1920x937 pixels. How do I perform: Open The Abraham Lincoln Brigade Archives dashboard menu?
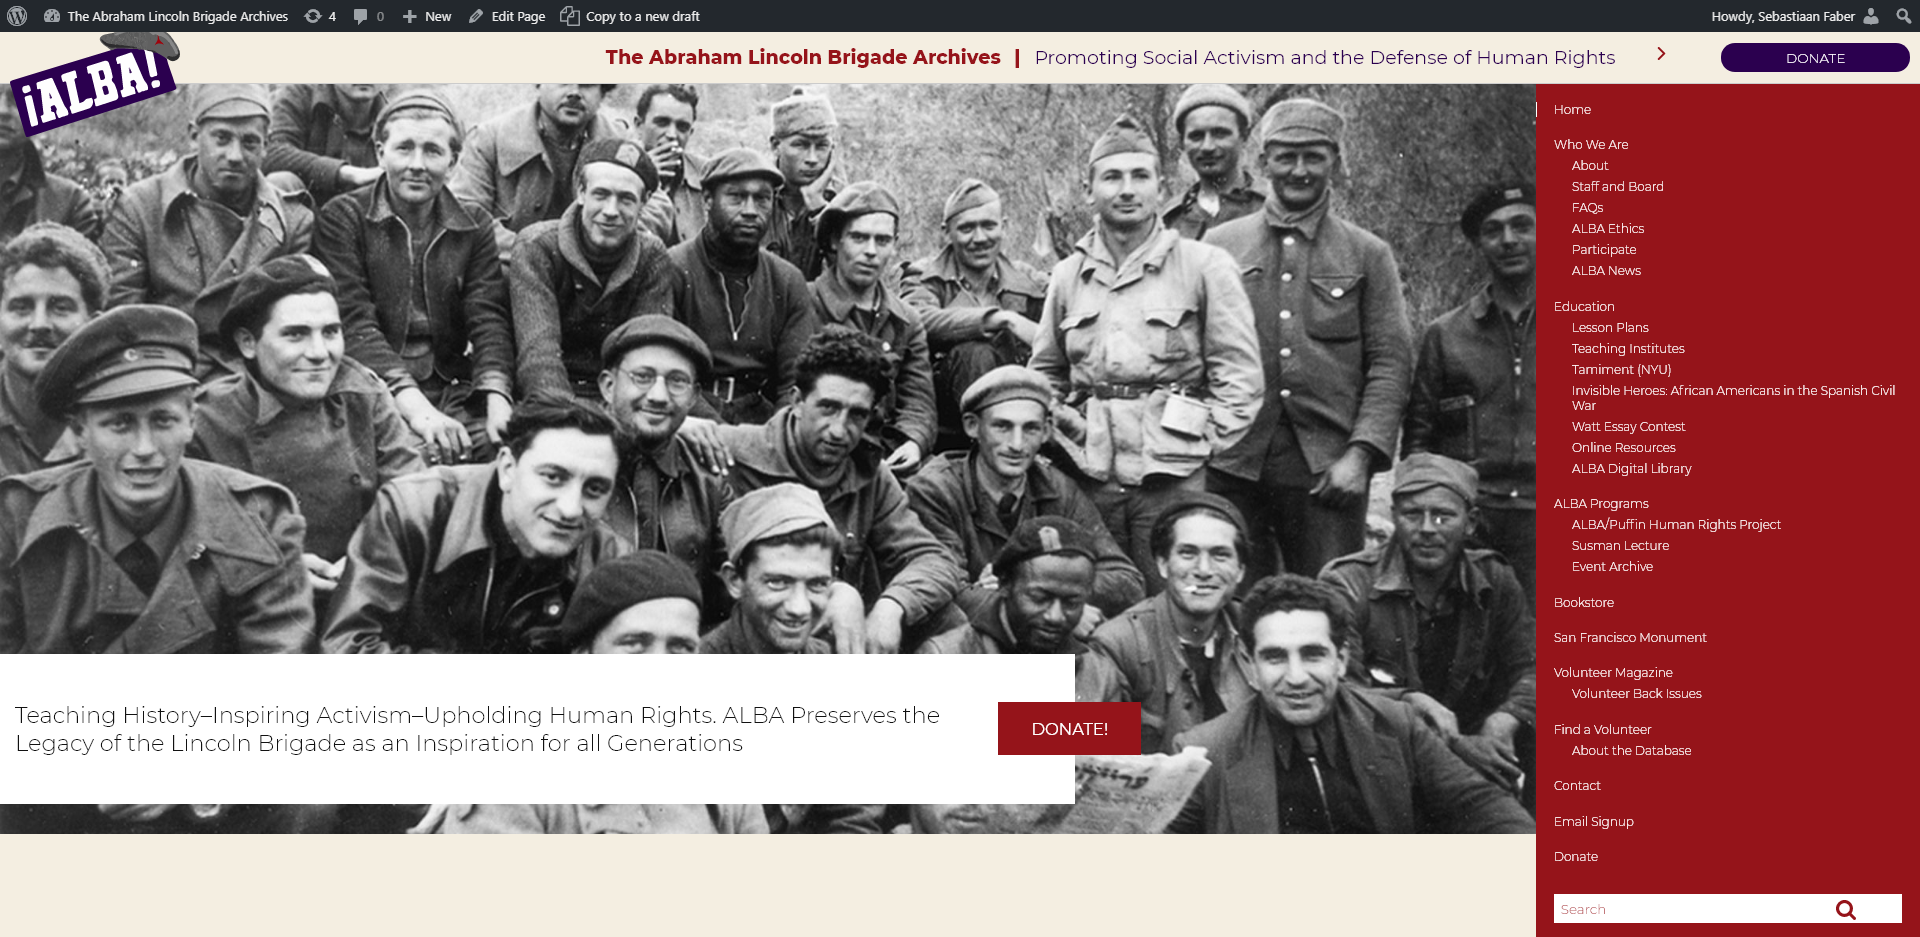pyautogui.click(x=166, y=16)
